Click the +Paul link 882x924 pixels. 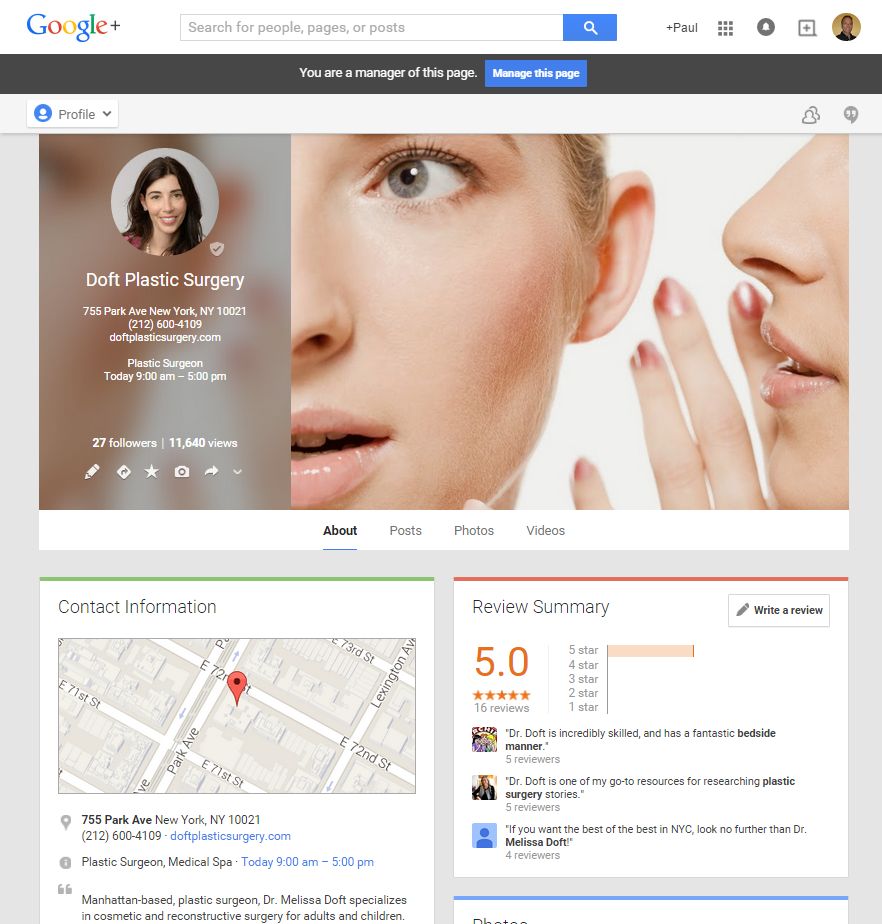(682, 28)
